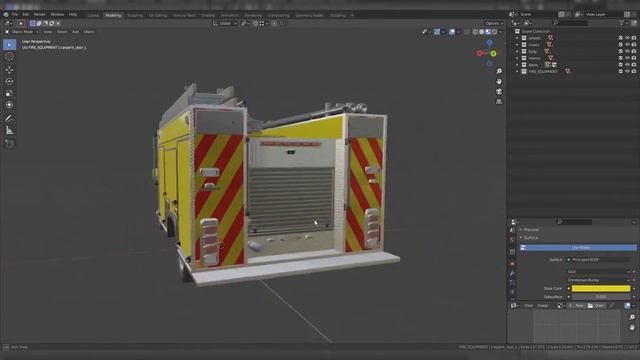The height and width of the screenshot is (360, 640).
Task: Switch perspective/orthographic grid icon in viewport
Action: point(499,101)
